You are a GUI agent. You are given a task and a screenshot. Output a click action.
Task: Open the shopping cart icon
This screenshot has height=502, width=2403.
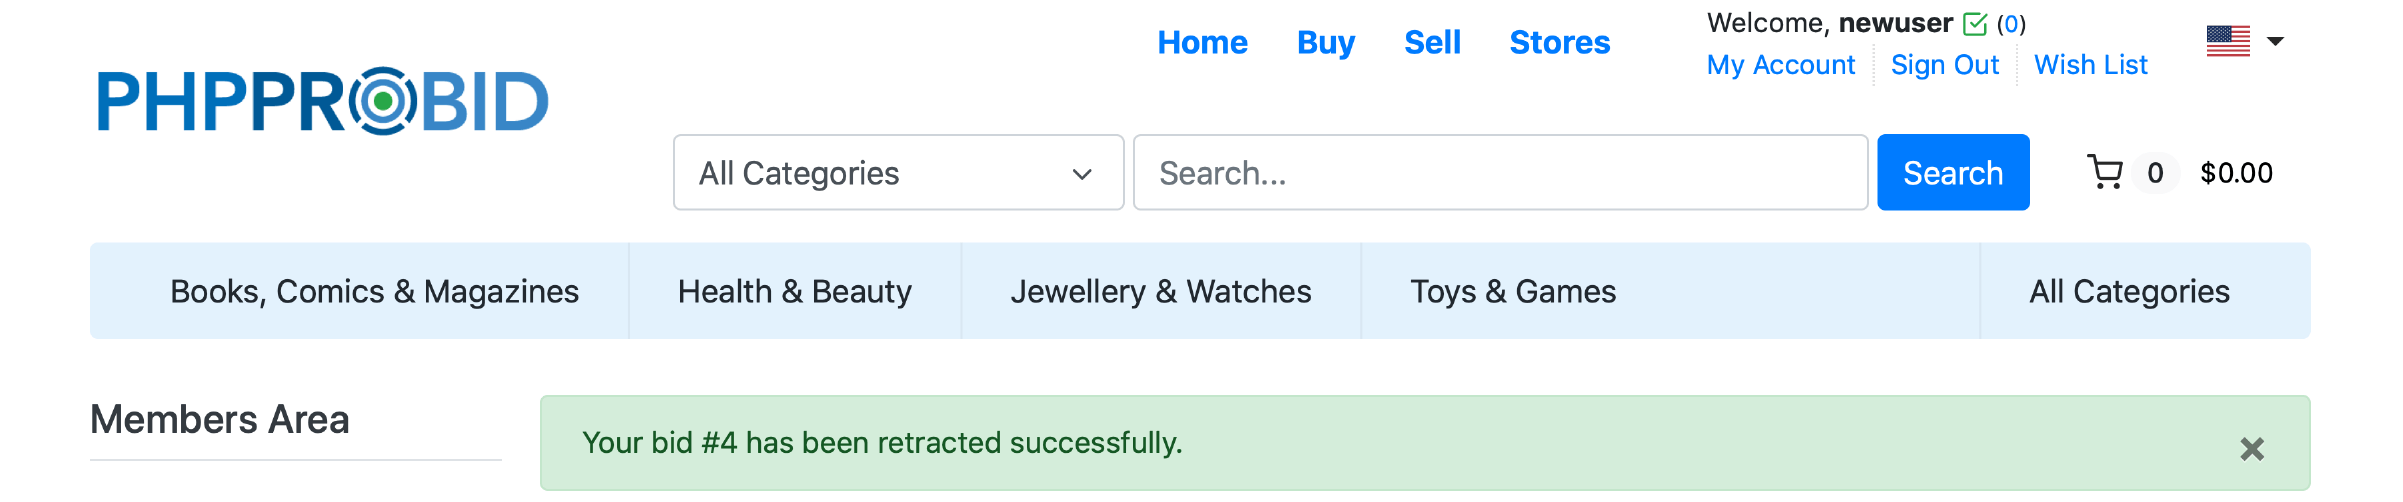click(2105, 172)
